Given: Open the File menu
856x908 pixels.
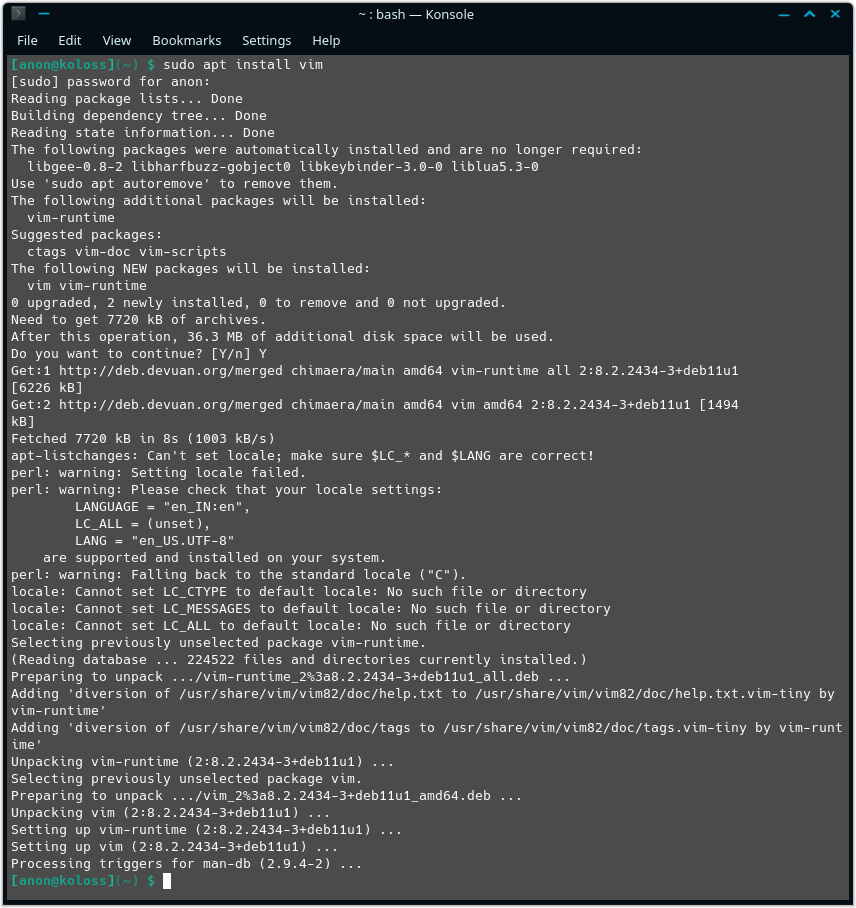Looking at the screenshot, I should (x=27, y=41).
